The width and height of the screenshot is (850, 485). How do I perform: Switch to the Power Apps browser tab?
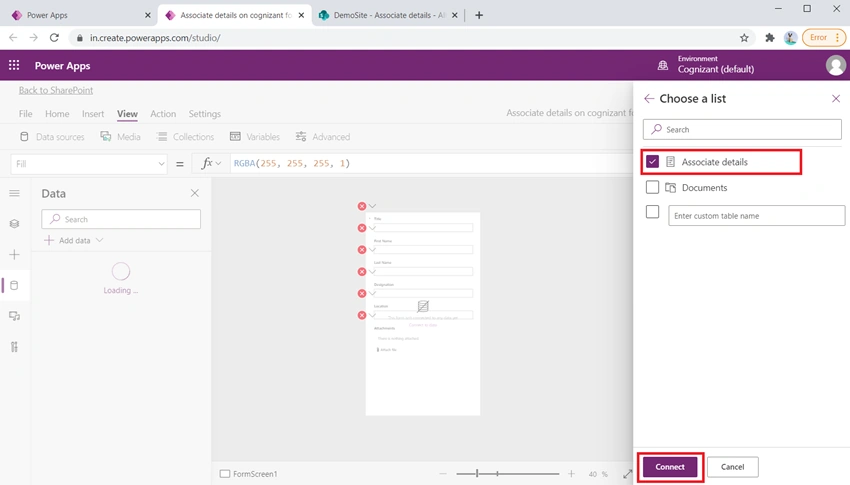79,15
